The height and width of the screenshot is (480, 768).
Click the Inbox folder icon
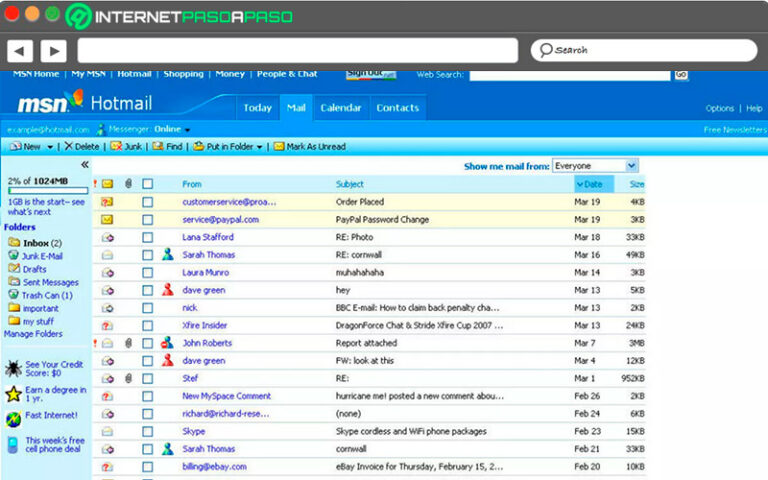pyautogui.click(x=14, y=242)
